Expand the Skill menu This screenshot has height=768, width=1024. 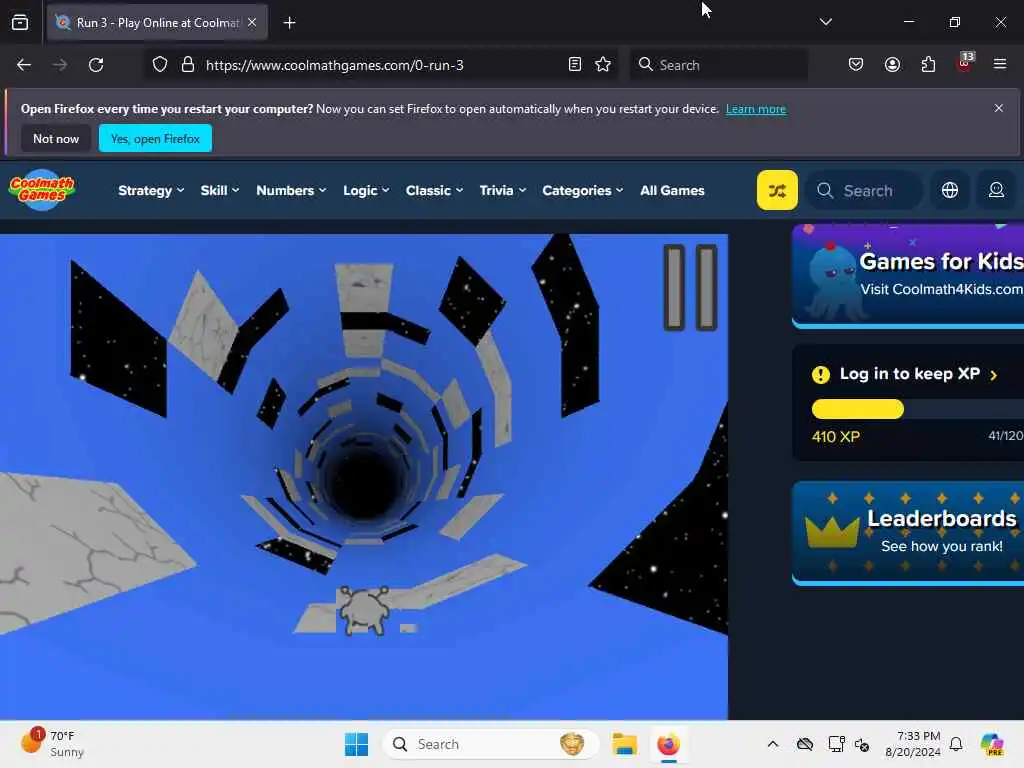[219, 191]
